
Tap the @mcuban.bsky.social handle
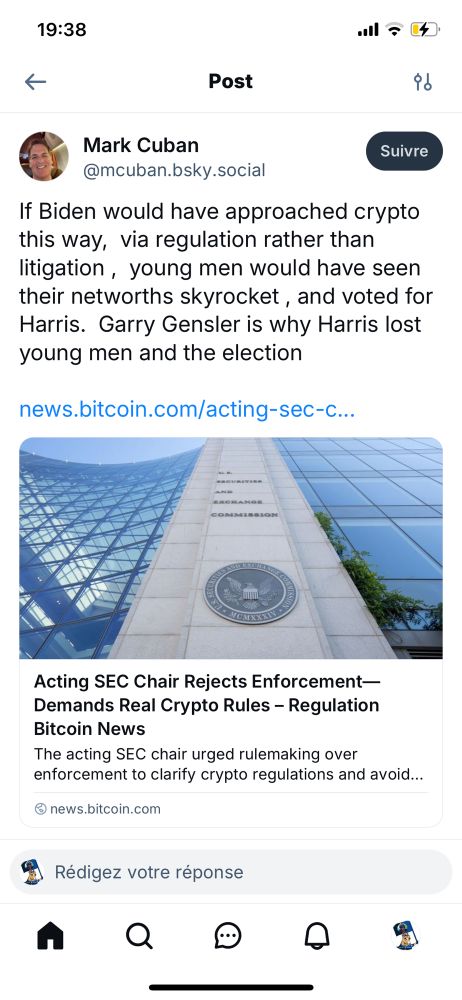[174, 170]
